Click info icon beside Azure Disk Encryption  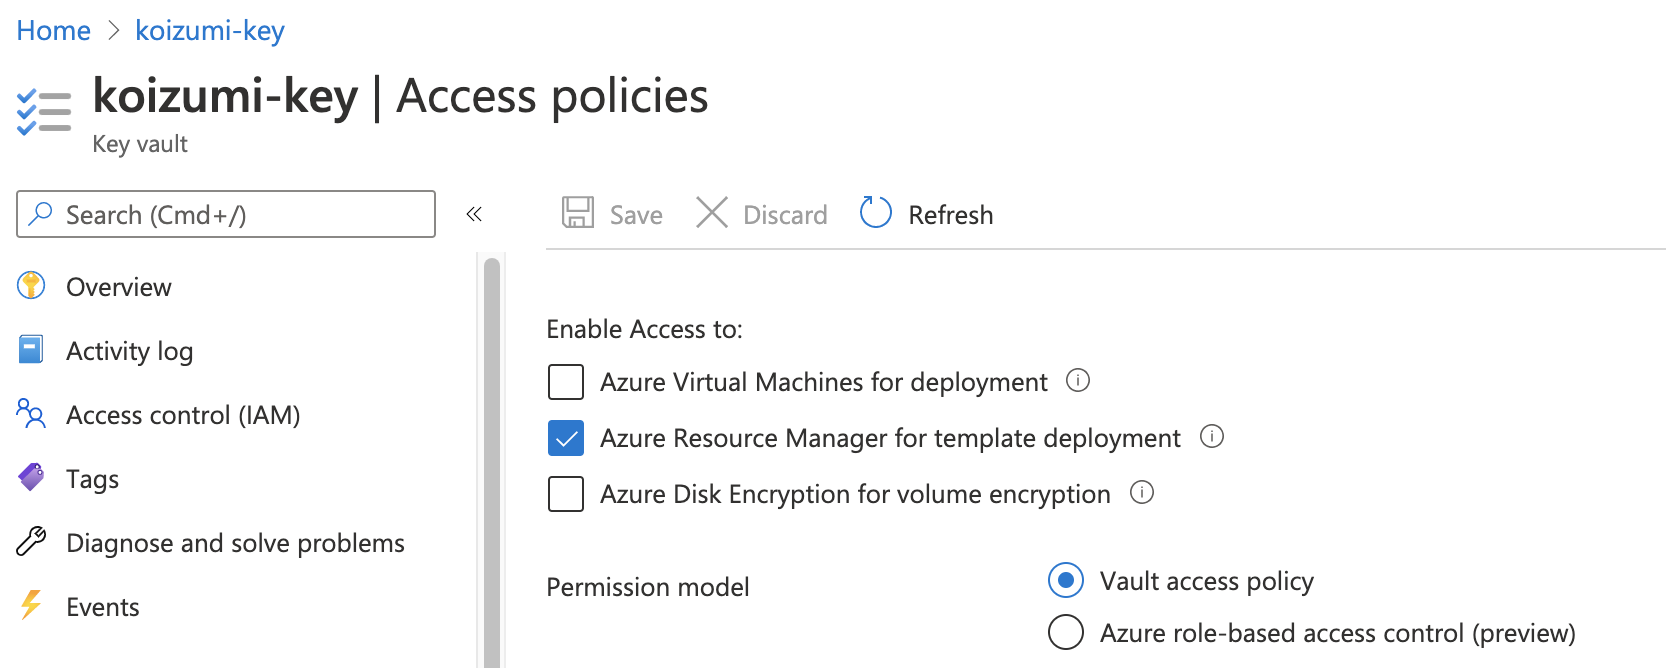pos(1142,493)
